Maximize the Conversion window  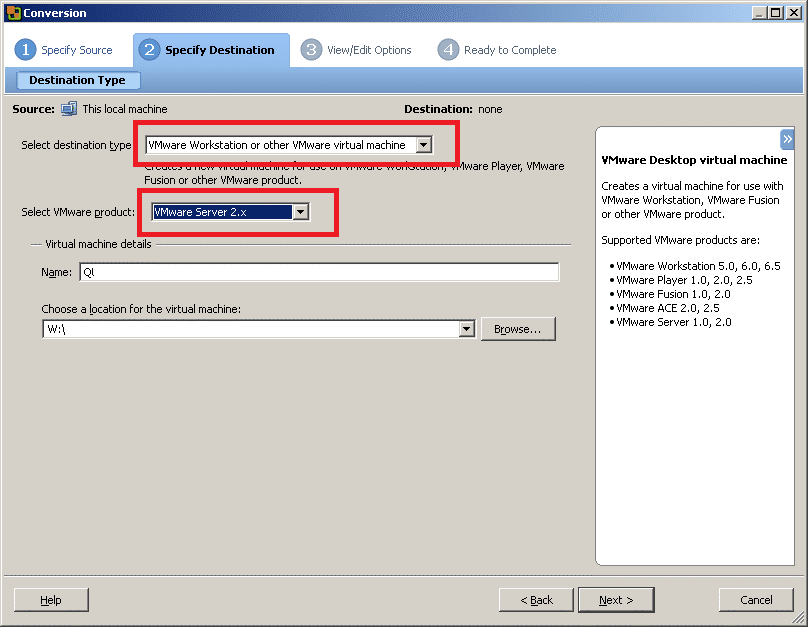coord(775,13)
